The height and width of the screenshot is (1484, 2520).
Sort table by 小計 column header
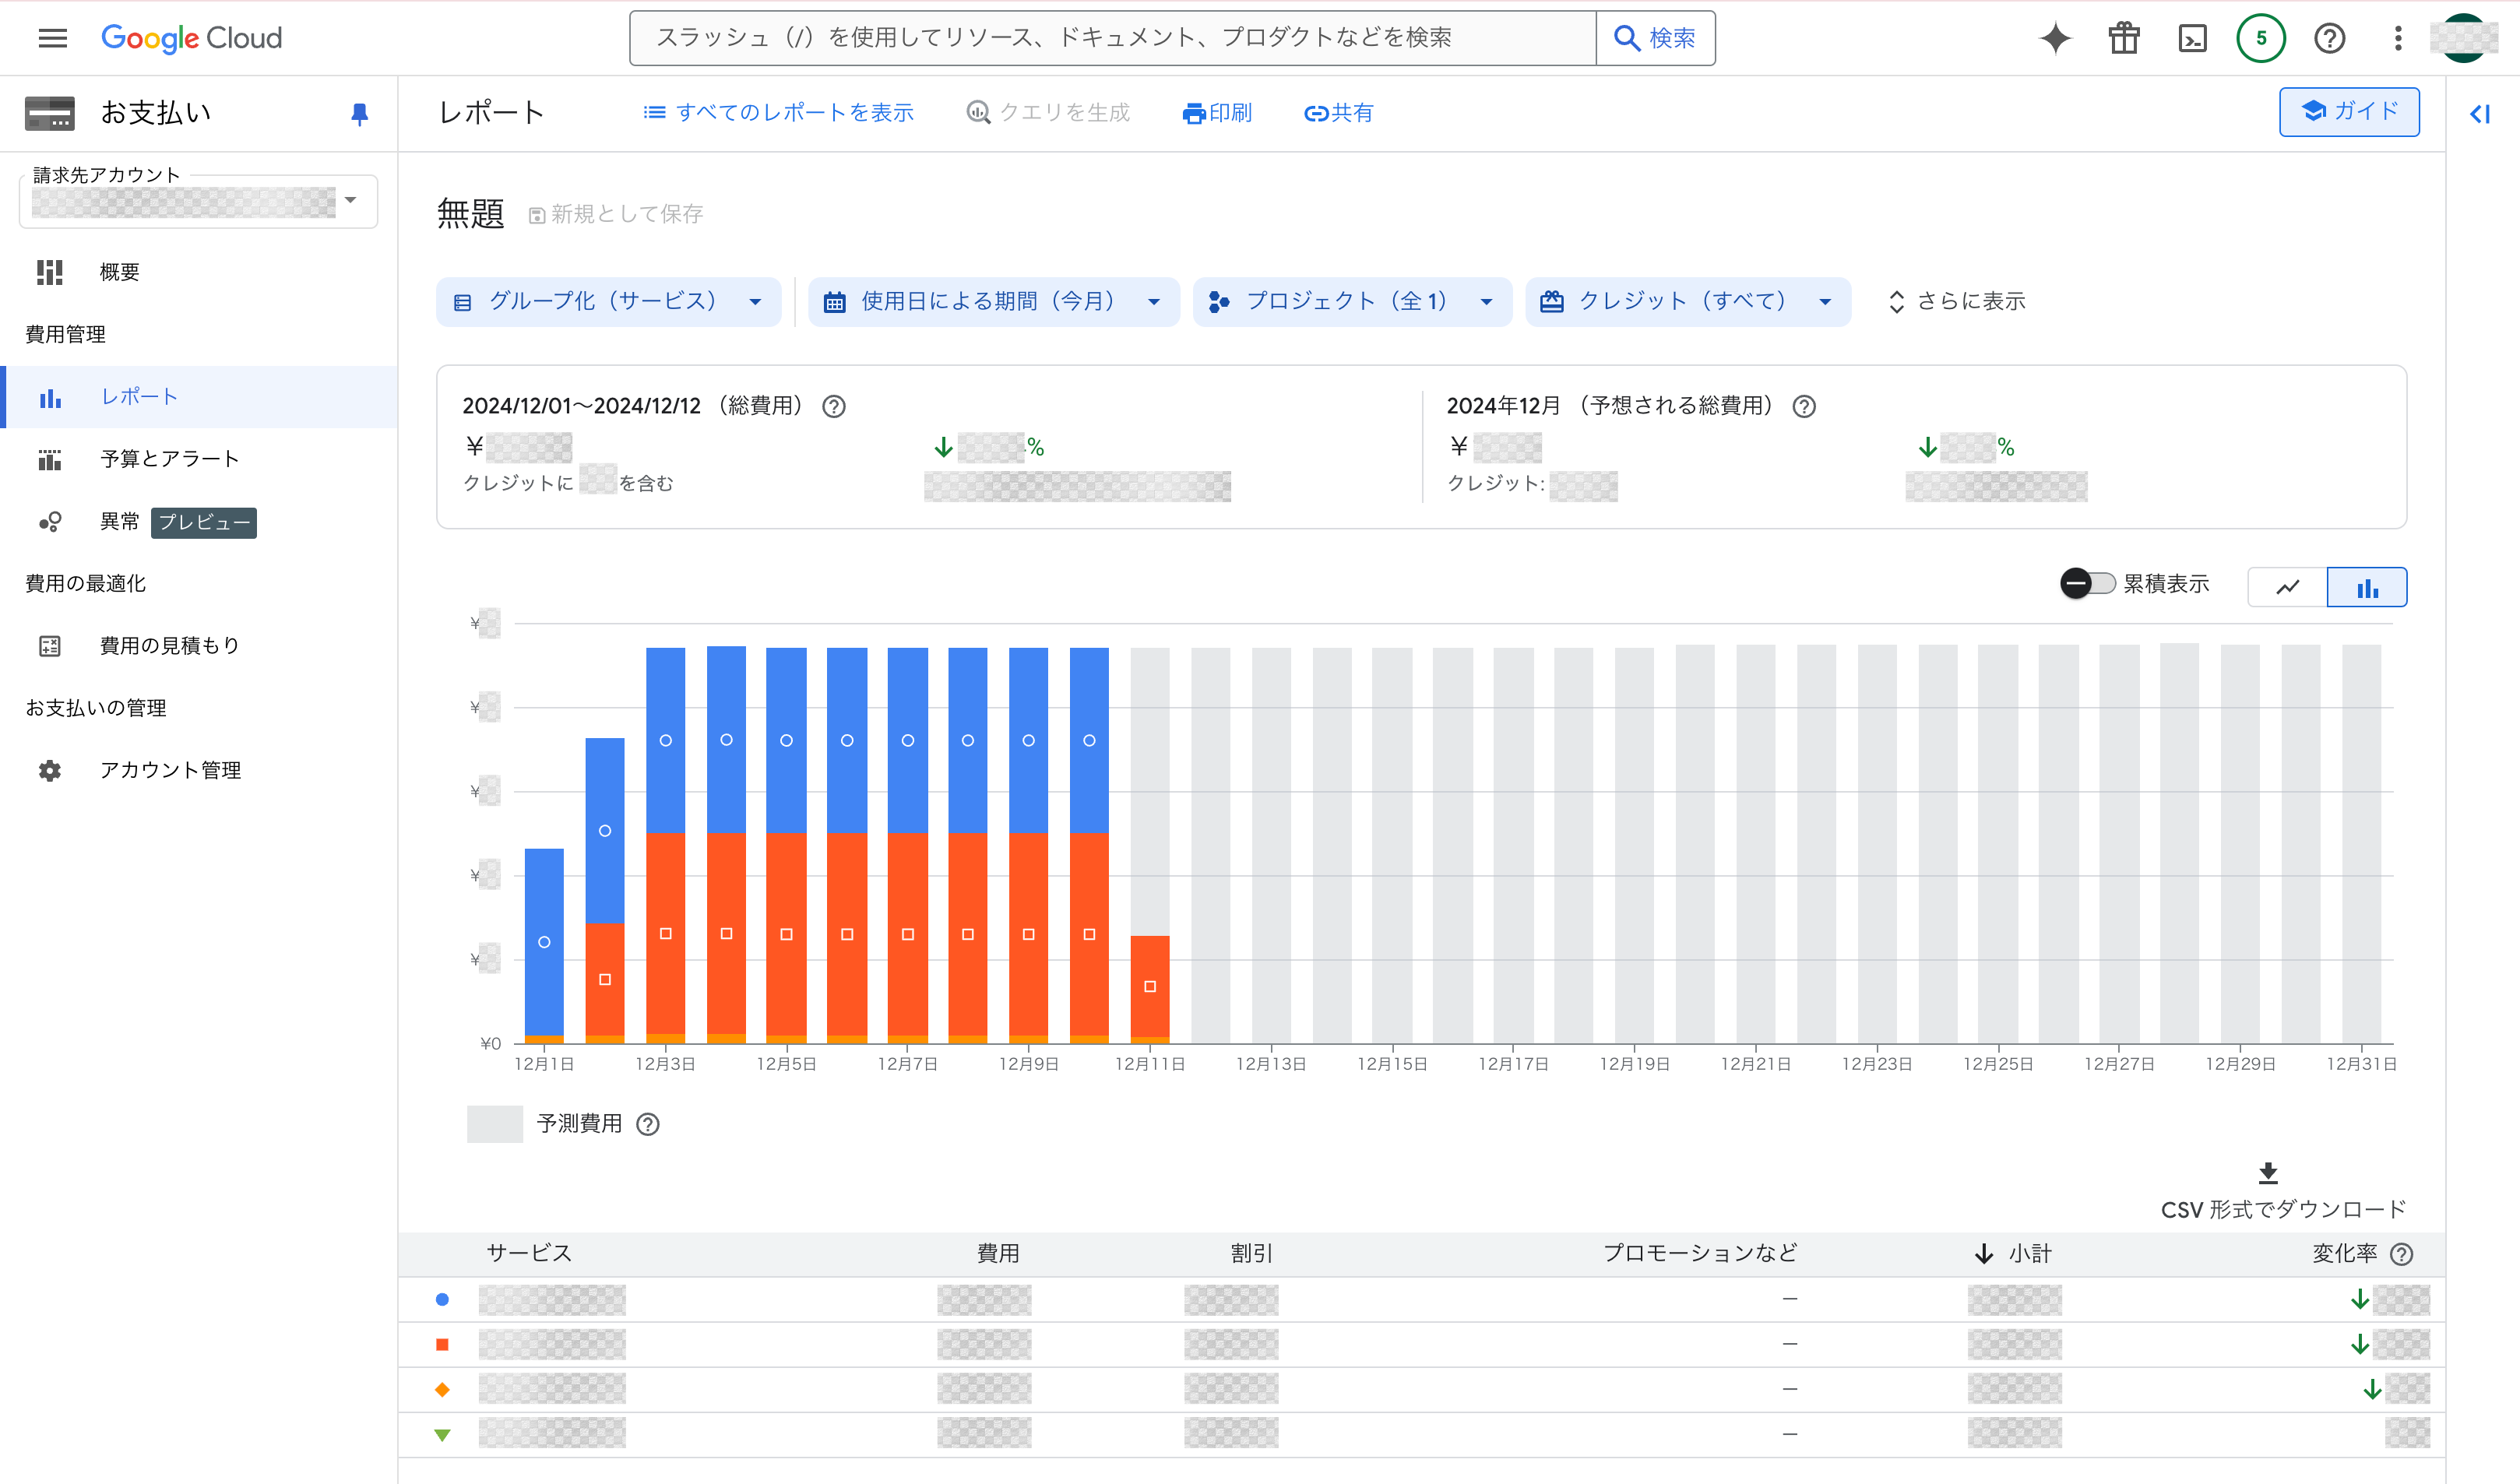2013,1254
